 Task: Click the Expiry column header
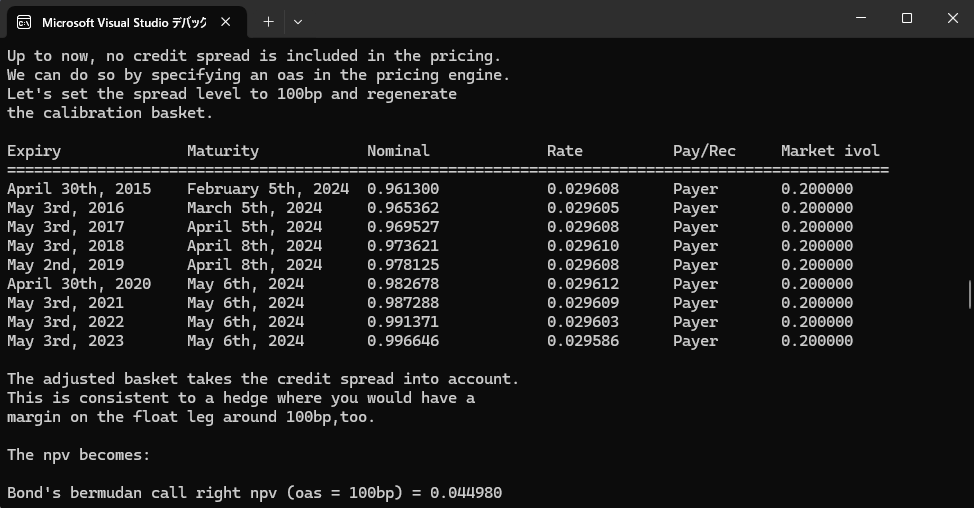[x=34, y=151]
